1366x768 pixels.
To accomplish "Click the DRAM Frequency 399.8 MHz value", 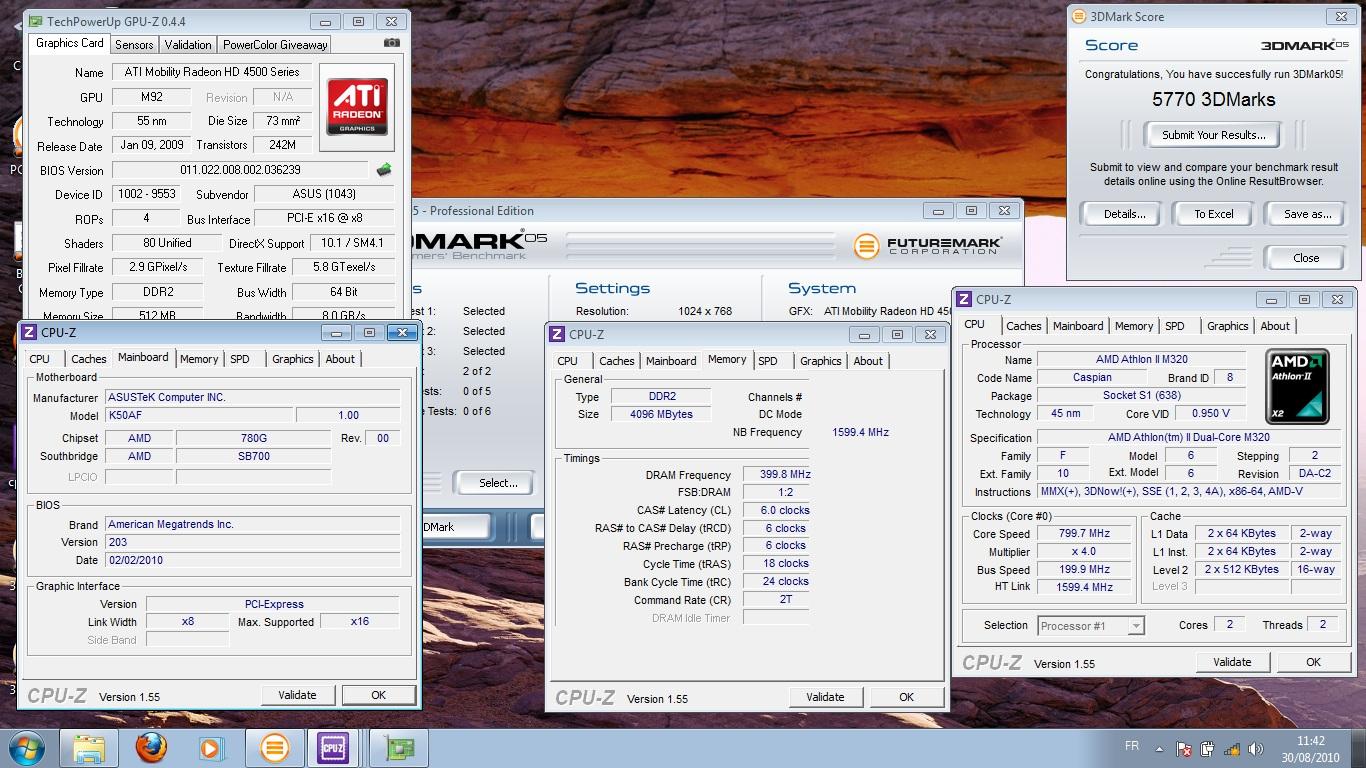I will point(776,475).
